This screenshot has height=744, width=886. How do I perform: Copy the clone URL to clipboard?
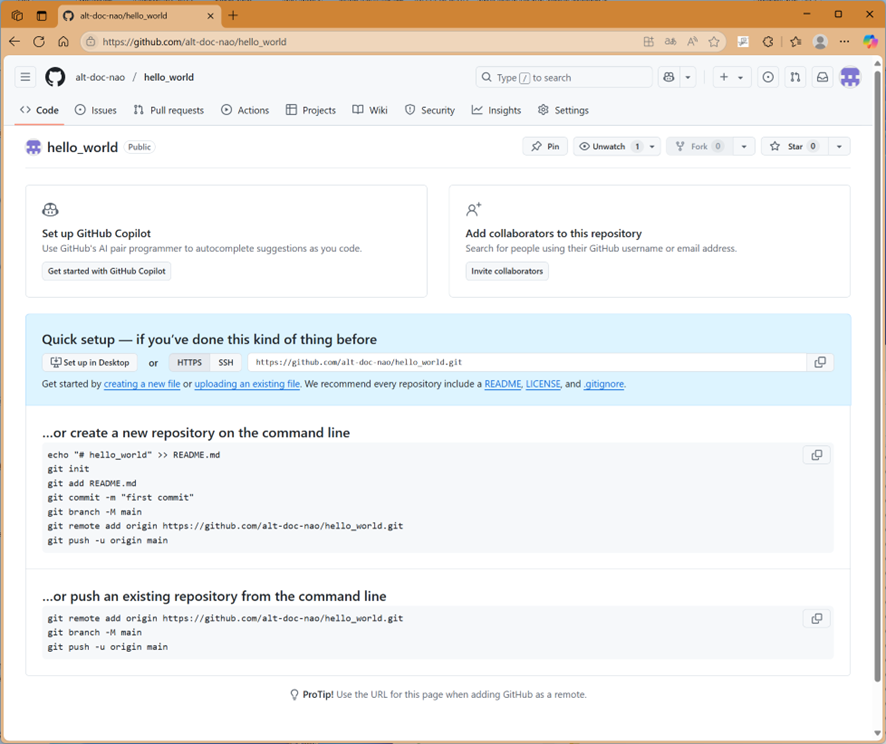pyautogui.click(x=820, y=363)
